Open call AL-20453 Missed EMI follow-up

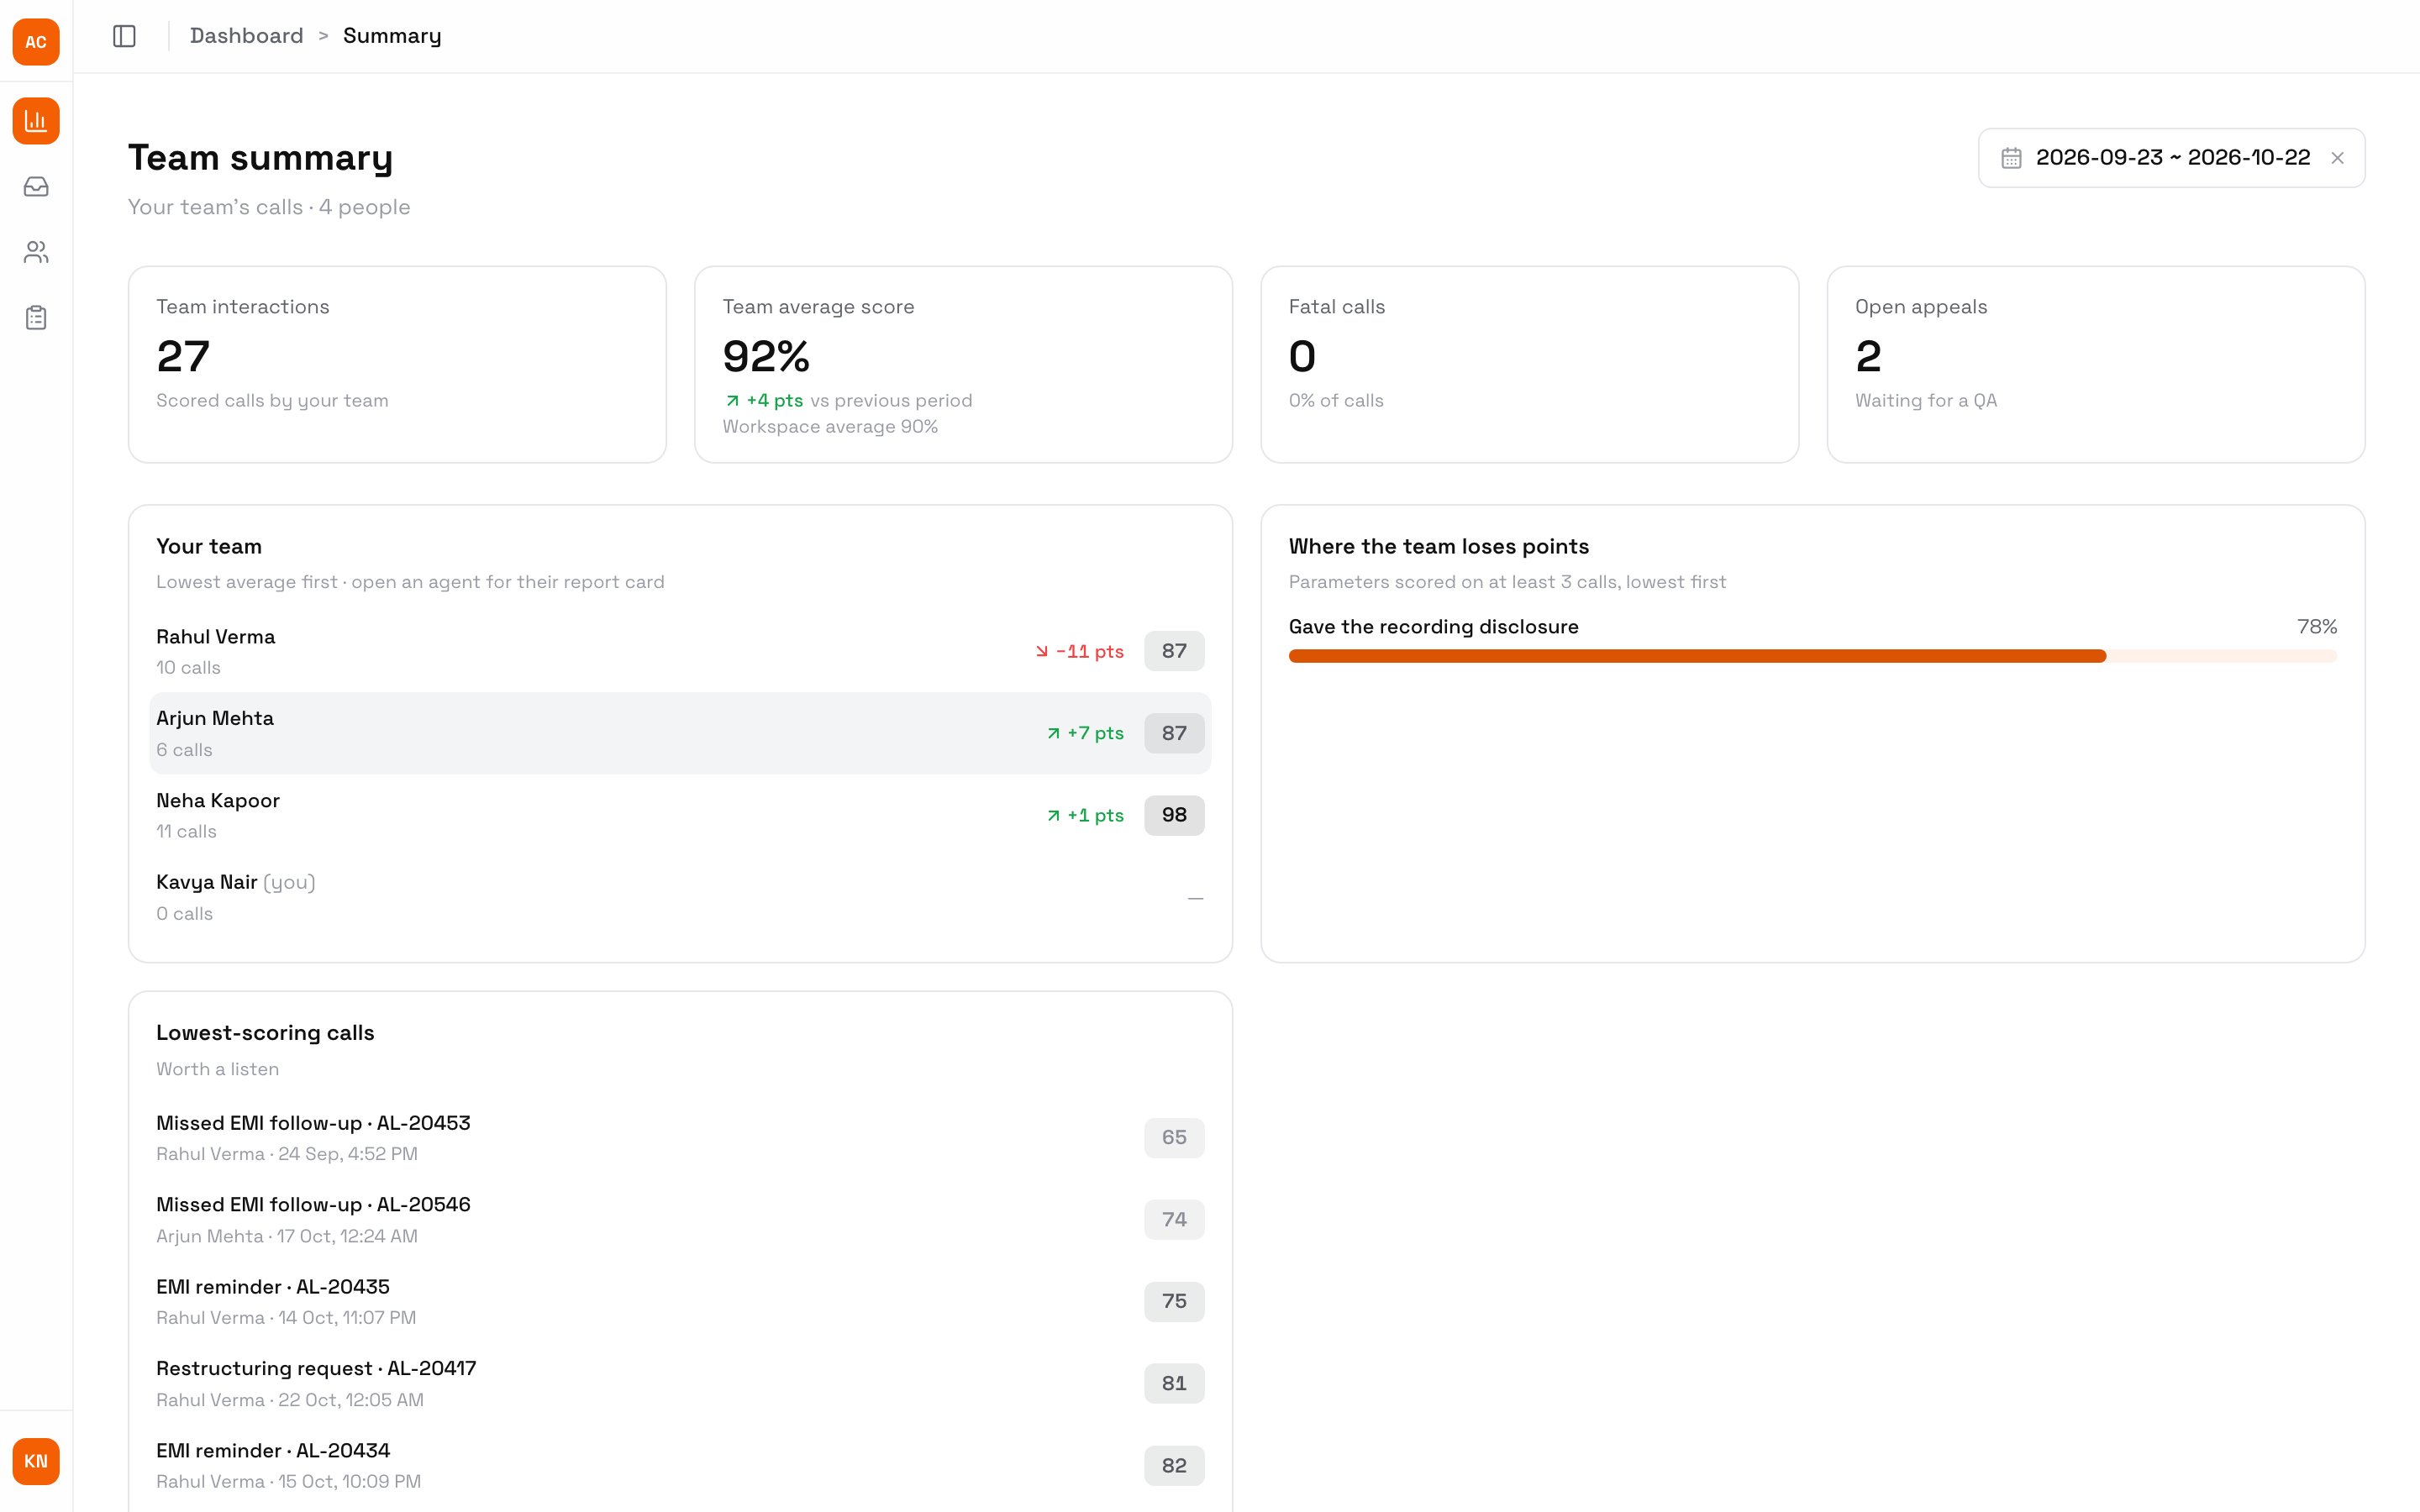[x=680, y=1137]
